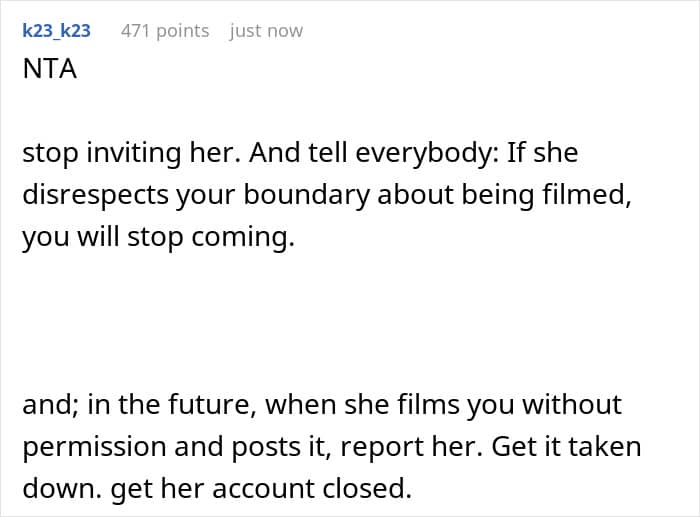Viewport: 700px width, 517px height.
Task: Click the "just now" timestamp
Action: [x=266, y=31]
